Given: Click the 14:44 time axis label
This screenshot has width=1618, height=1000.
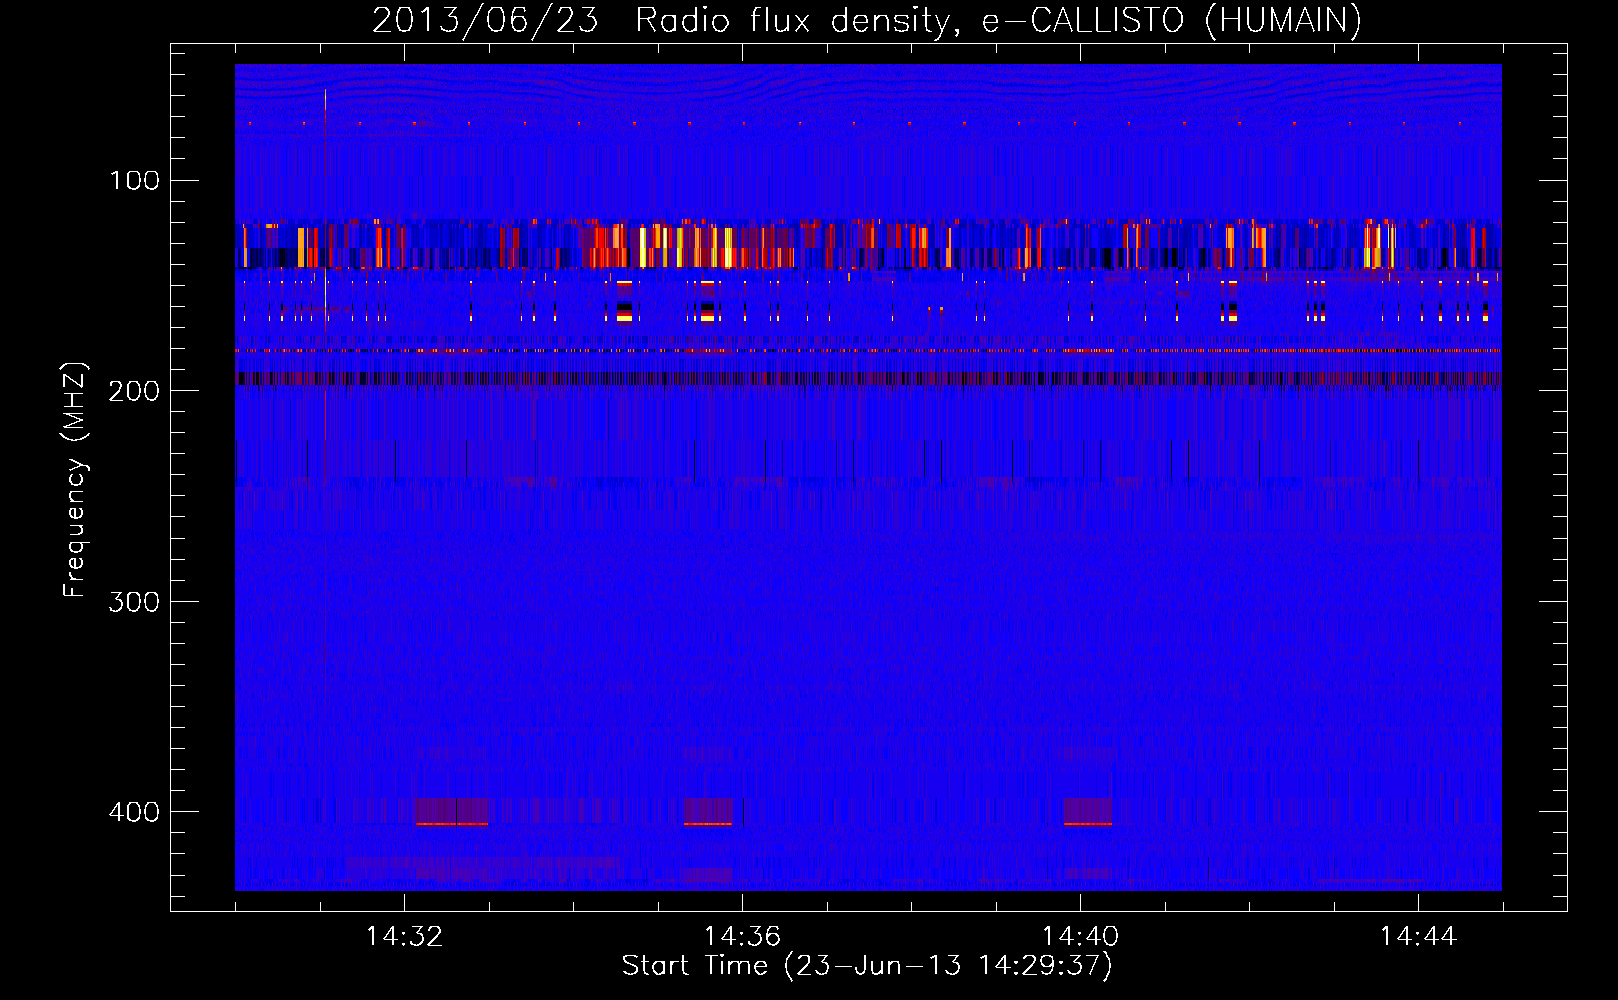Looking at the screenshot, I should pyautogui.click(x=1418, y=937).
